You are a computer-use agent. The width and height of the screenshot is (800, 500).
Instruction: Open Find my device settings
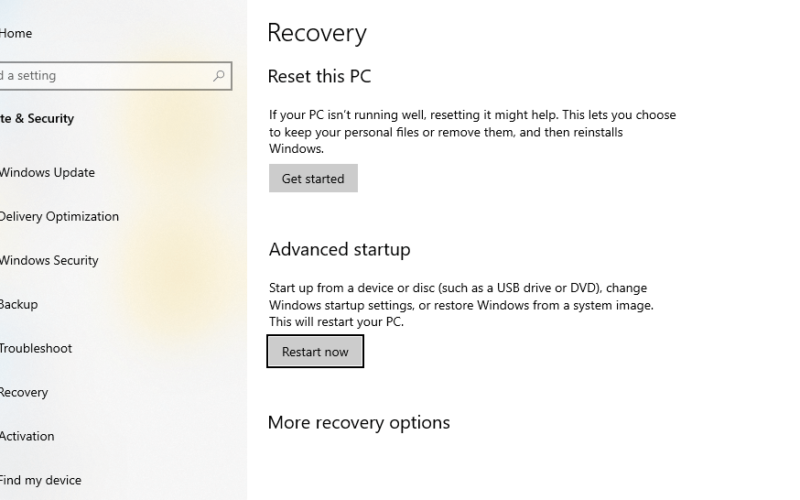pos(40,480)
